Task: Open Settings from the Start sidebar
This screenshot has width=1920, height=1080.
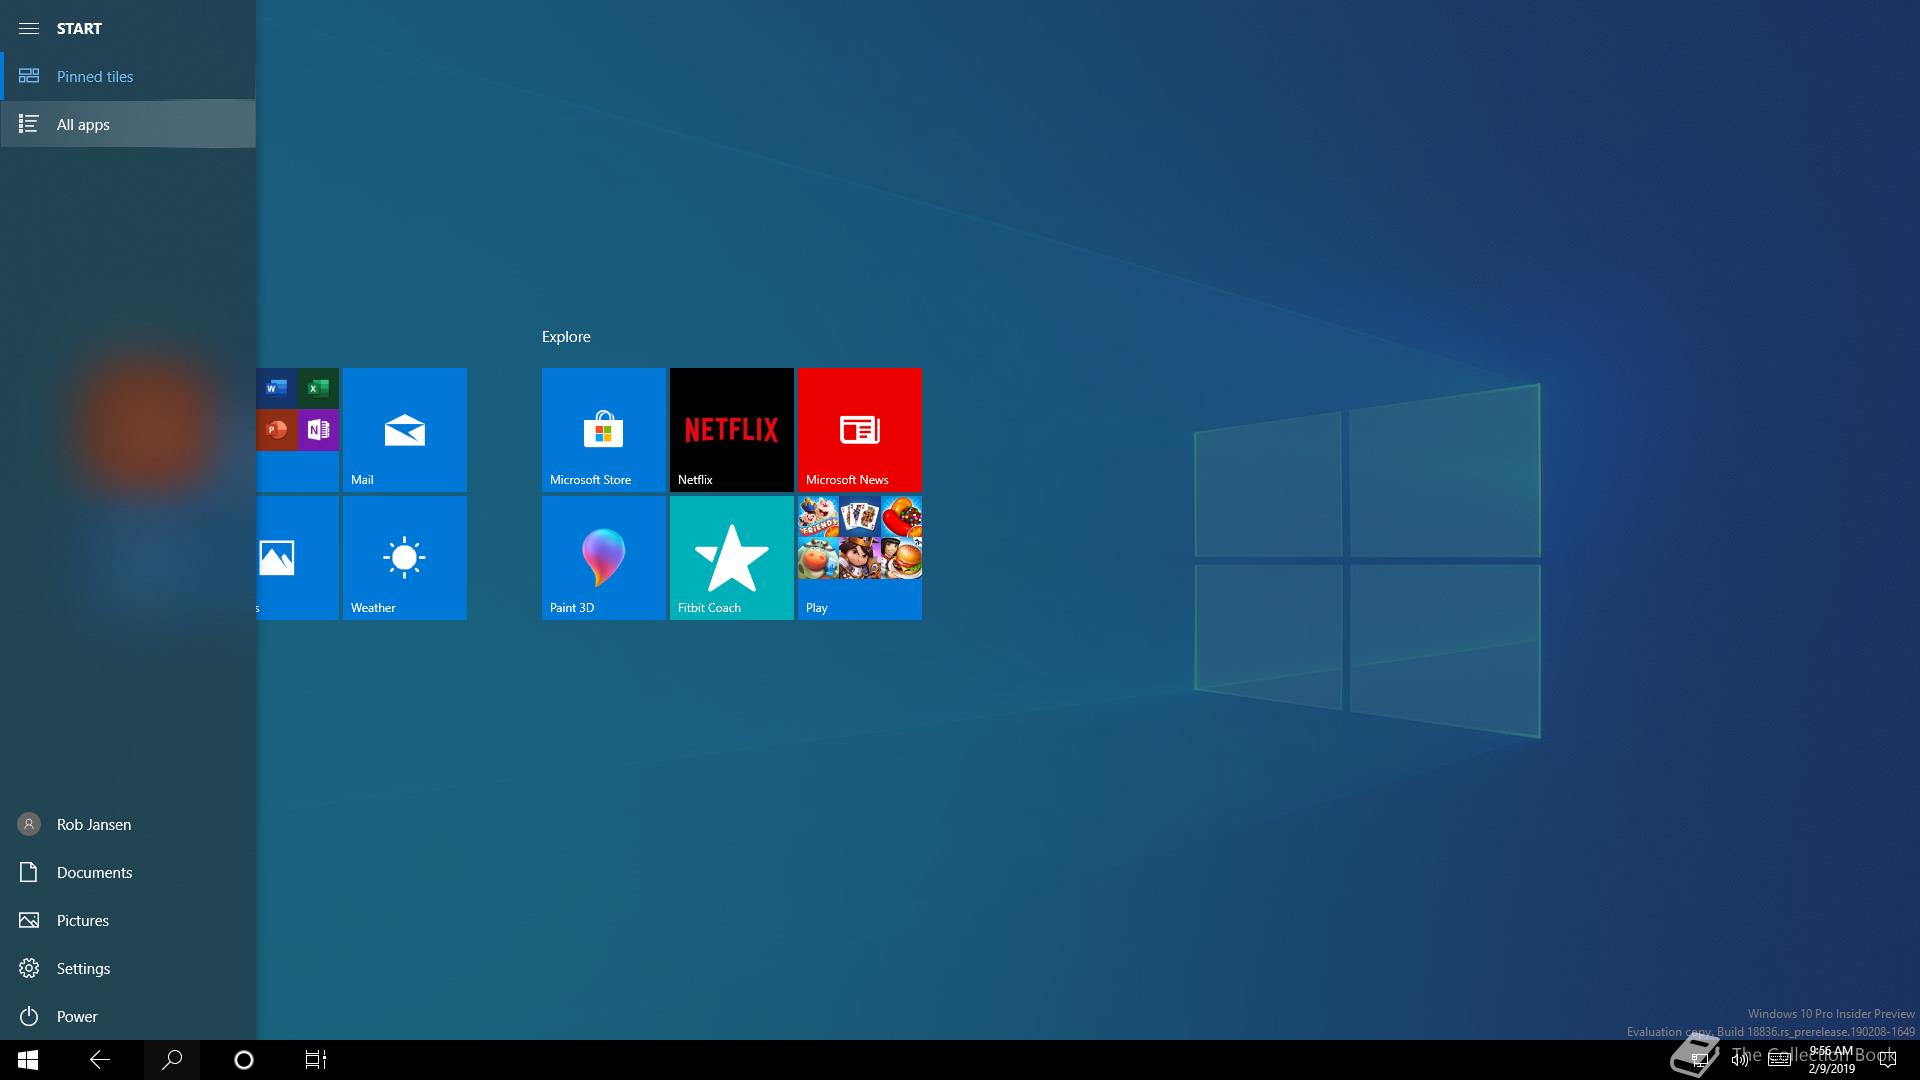Action: (128, 968)
